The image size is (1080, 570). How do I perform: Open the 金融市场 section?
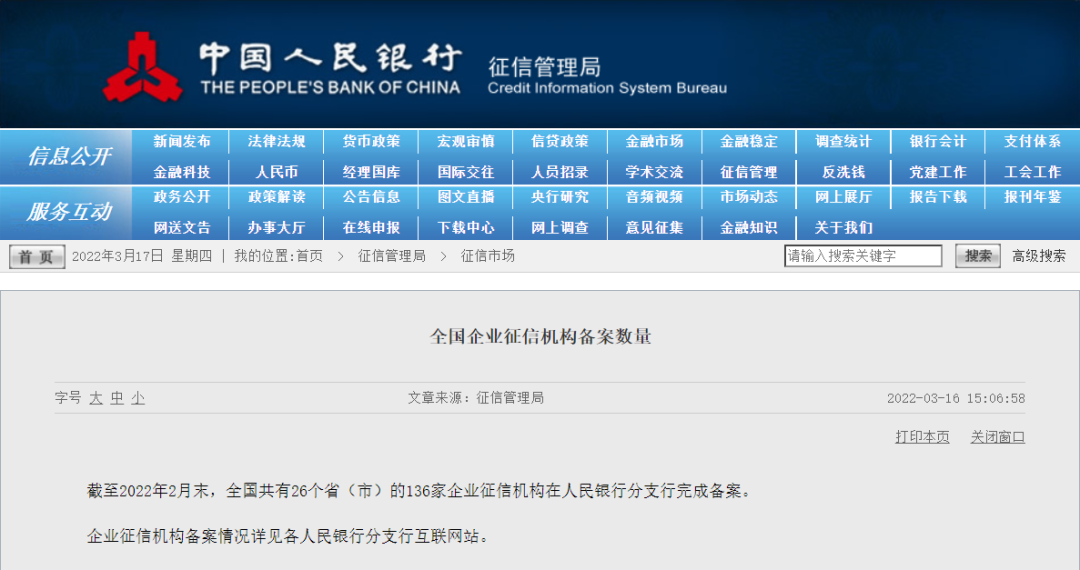(x=654, y=141)
